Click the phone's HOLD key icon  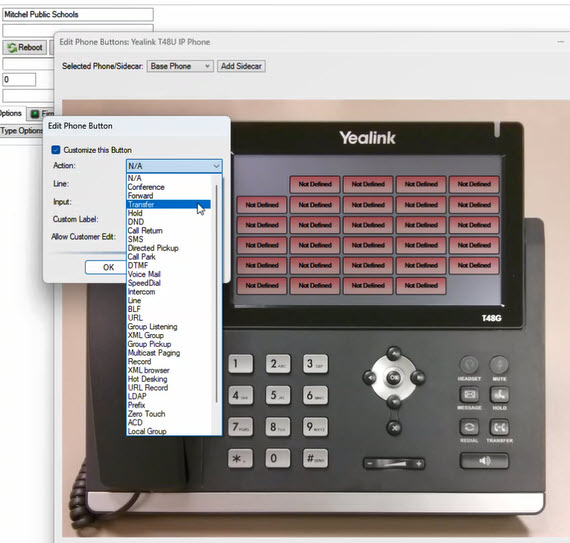(x=499, y=394)
